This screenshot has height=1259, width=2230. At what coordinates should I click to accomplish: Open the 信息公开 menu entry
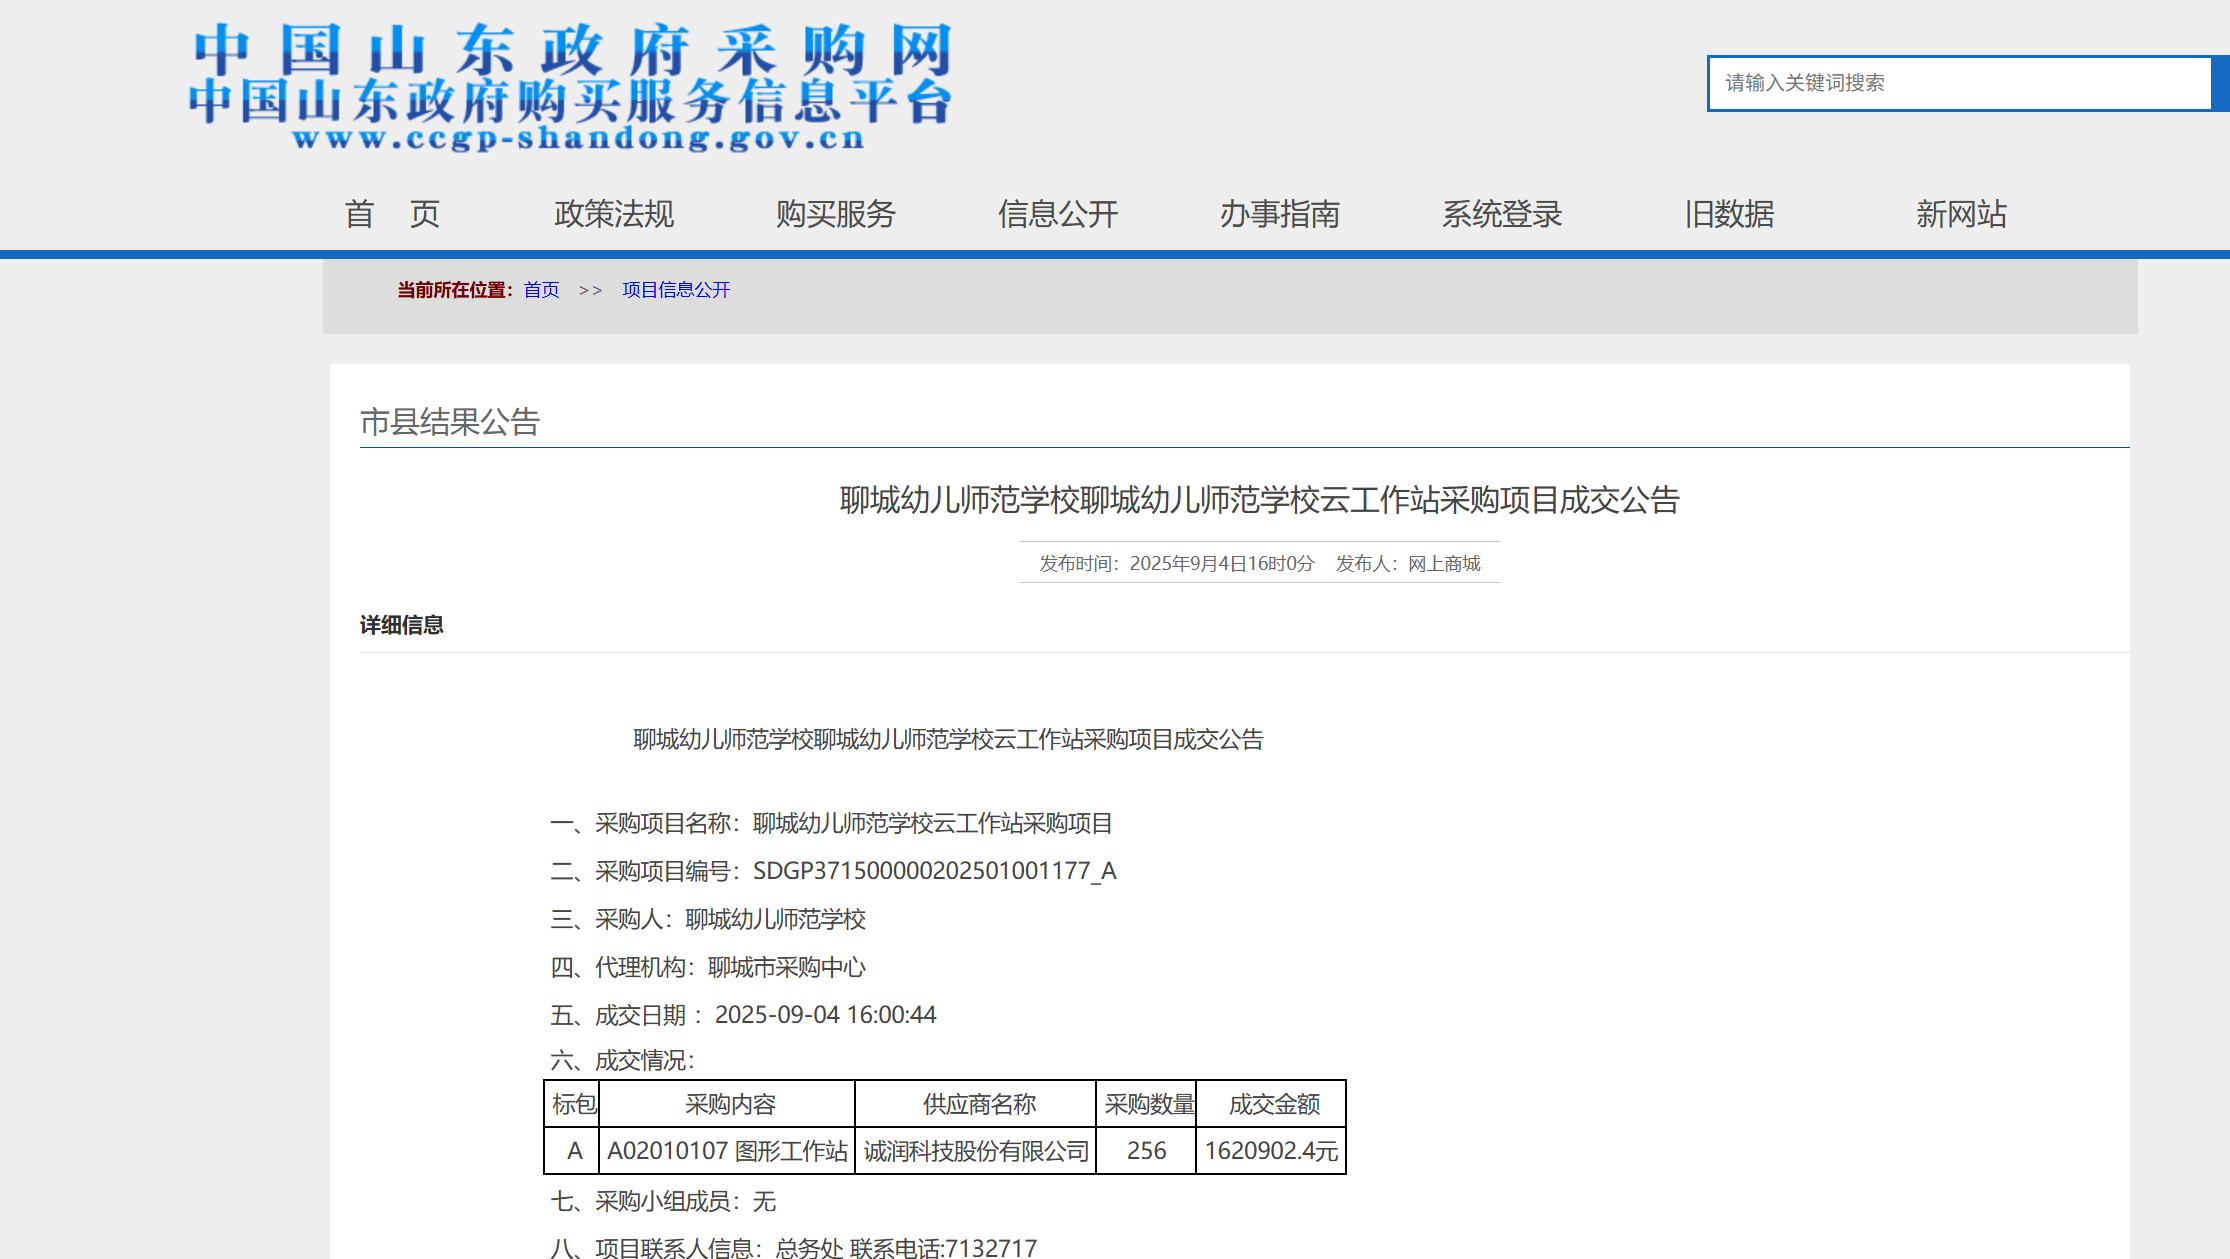pos(1058,214)
